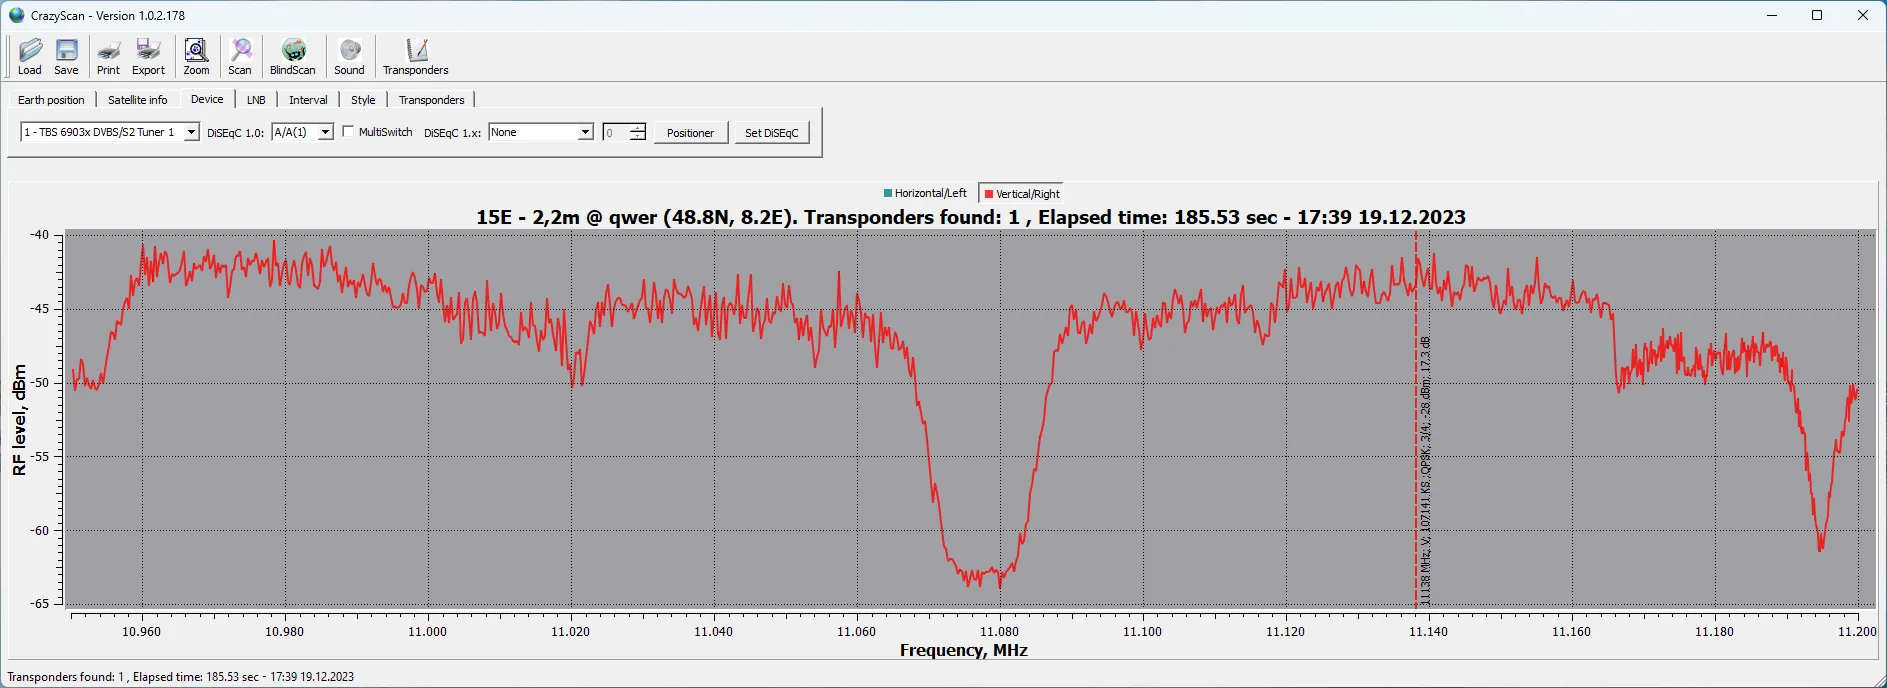The height and width of the screenshot is (688, 1887).
Task: Start a spectrum Scan
Action: [x=240, y=56]
